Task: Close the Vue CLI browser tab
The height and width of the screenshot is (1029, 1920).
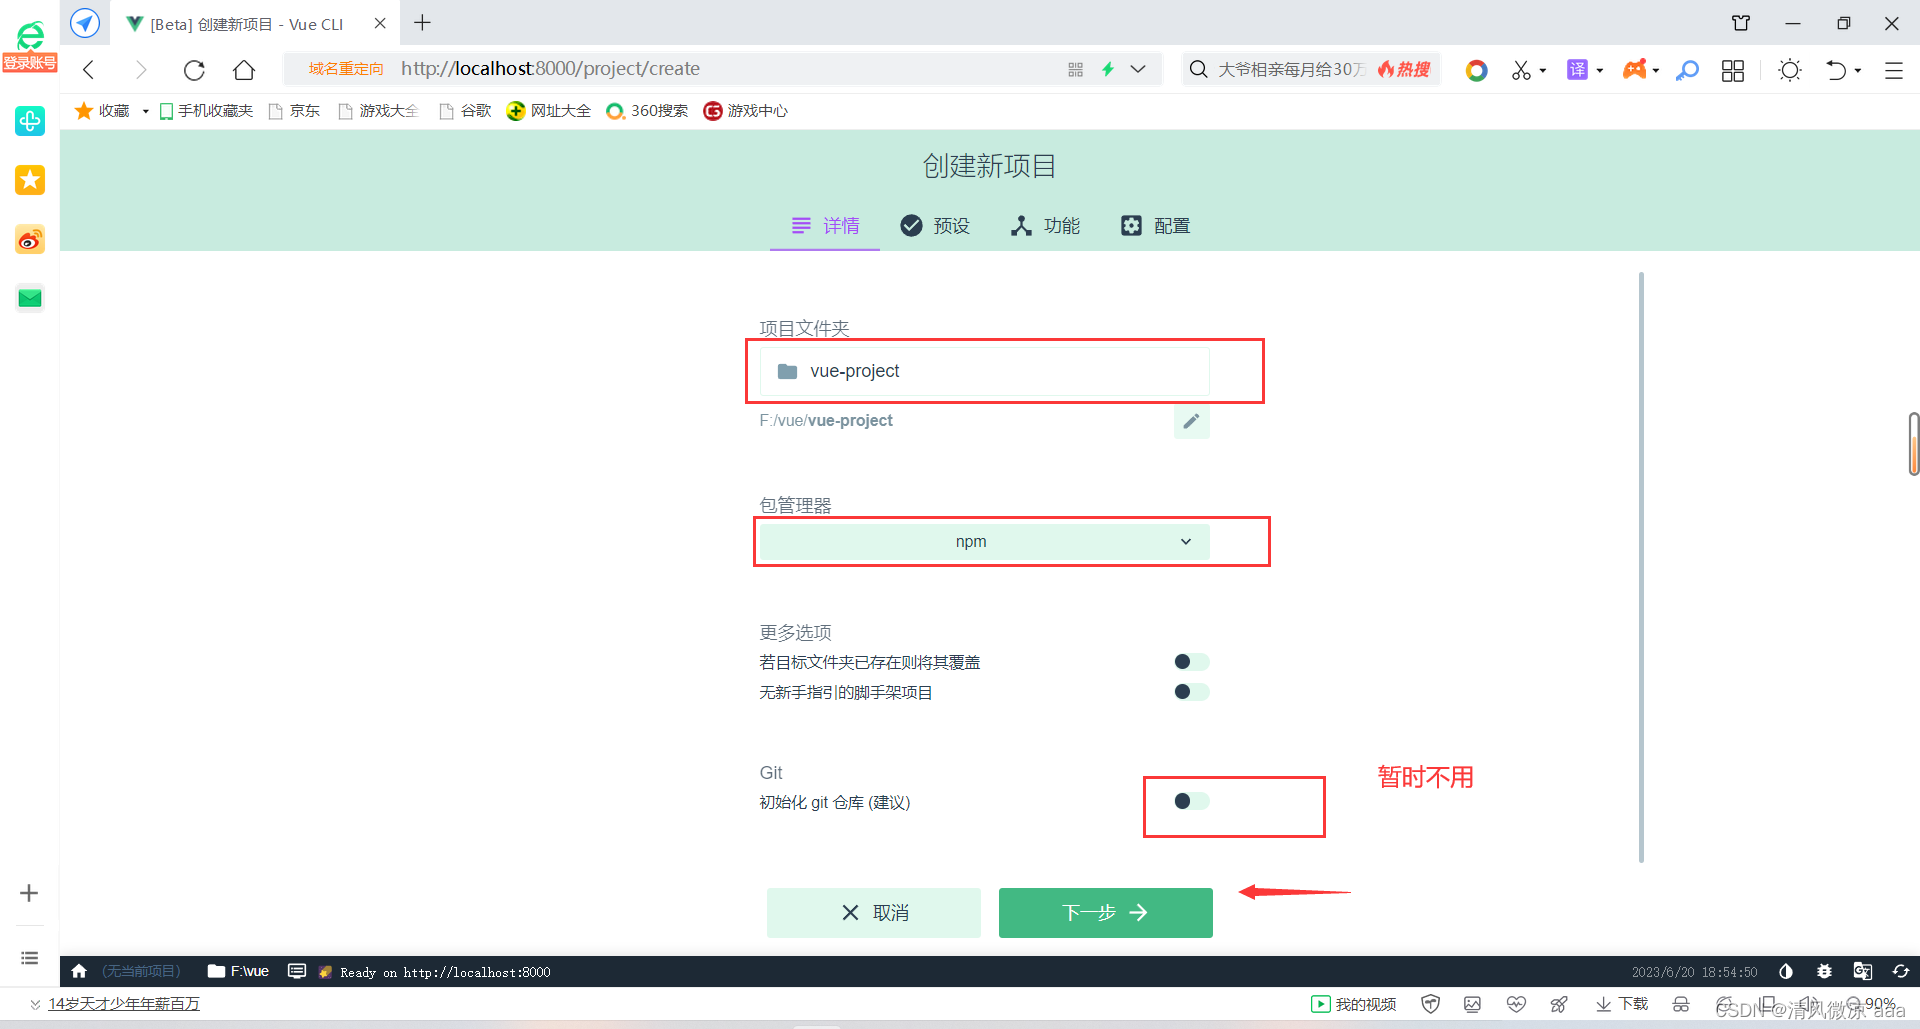Action: (380, 23)
